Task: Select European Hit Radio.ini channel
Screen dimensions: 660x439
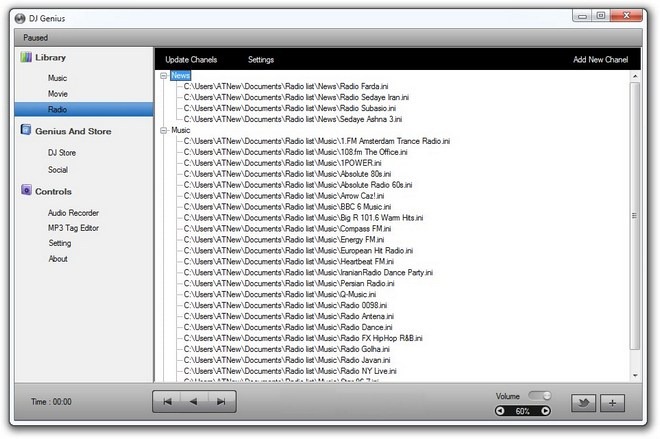Action: click(298, 250)
